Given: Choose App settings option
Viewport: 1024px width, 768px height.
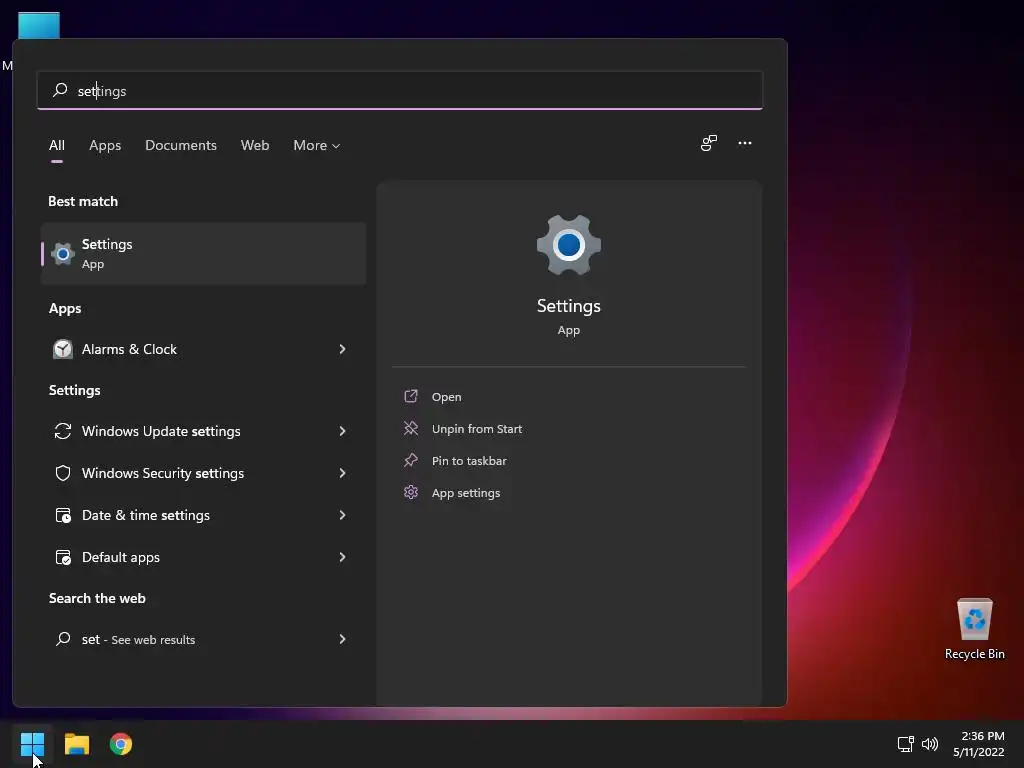Looking at the screenshot, I should (x=466, y=493).
